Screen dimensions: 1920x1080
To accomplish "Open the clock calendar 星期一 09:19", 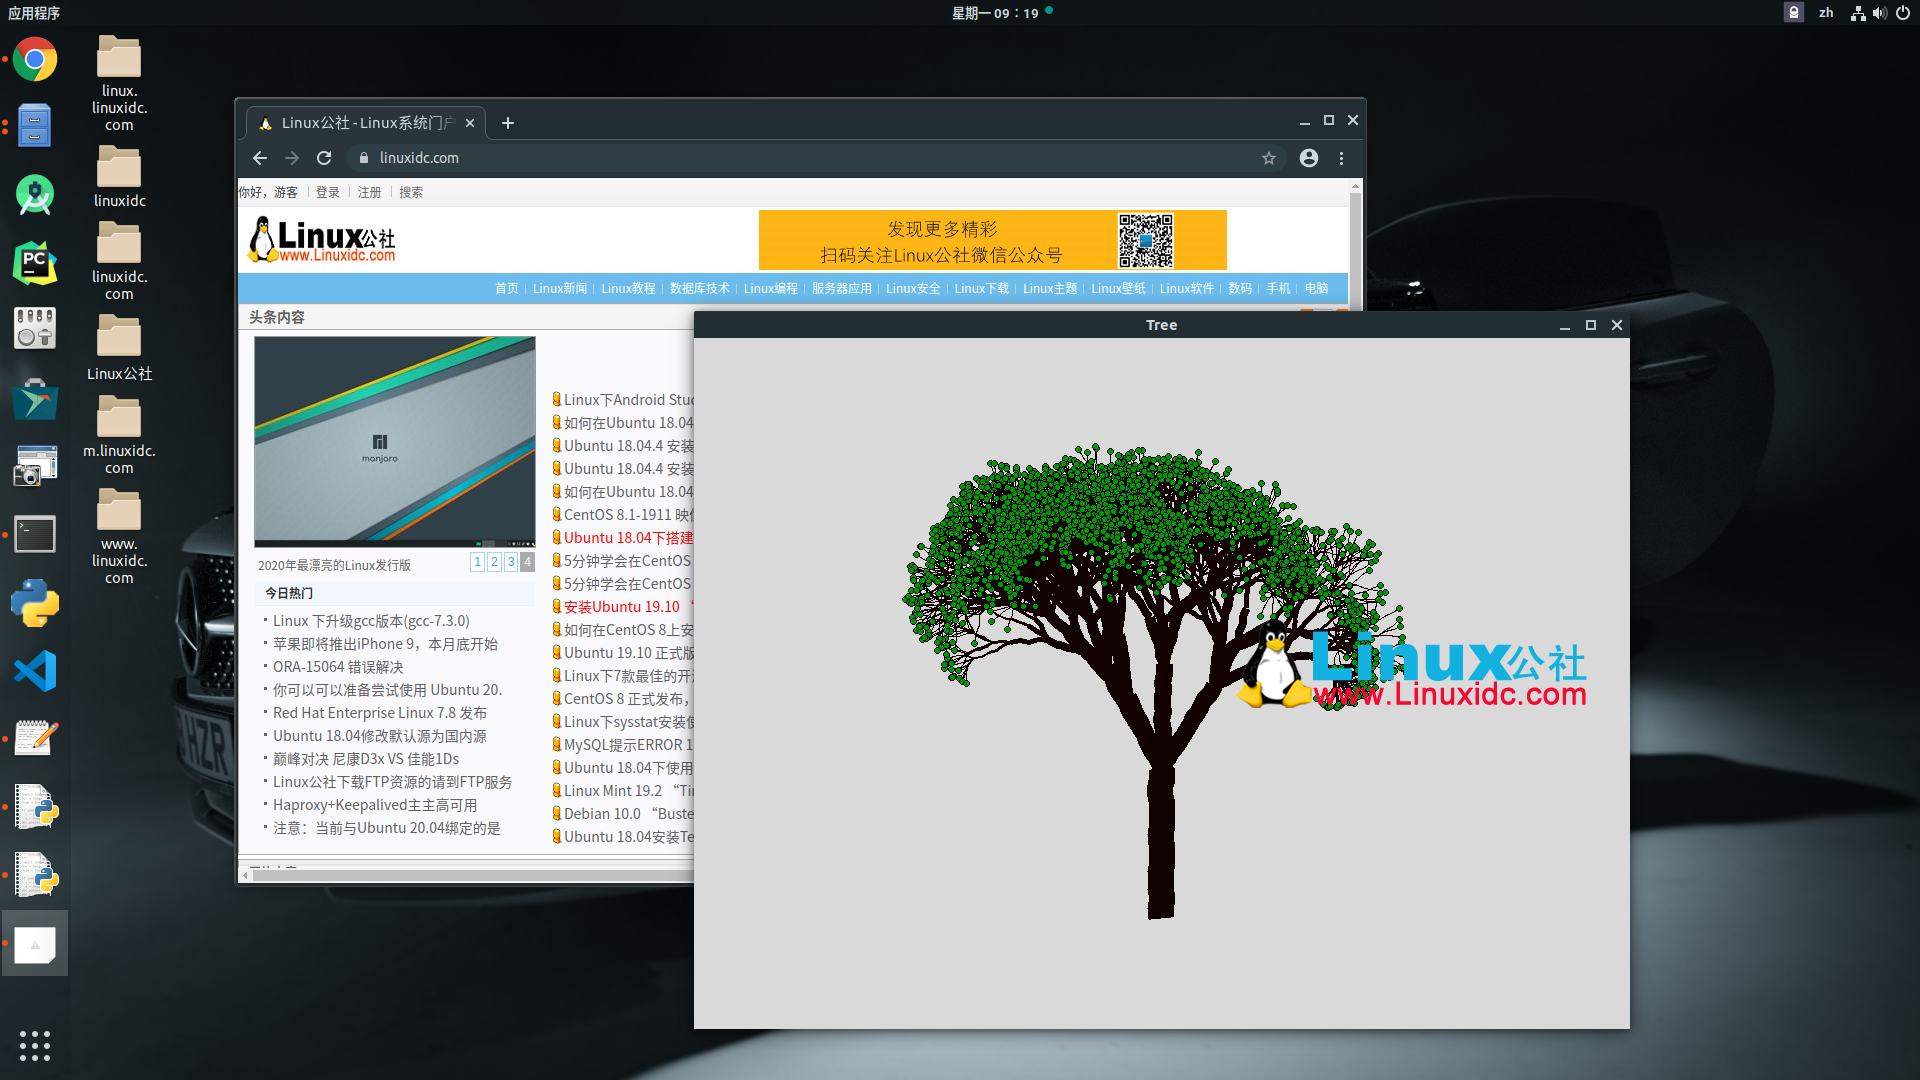I will click(x=996, y=13).
